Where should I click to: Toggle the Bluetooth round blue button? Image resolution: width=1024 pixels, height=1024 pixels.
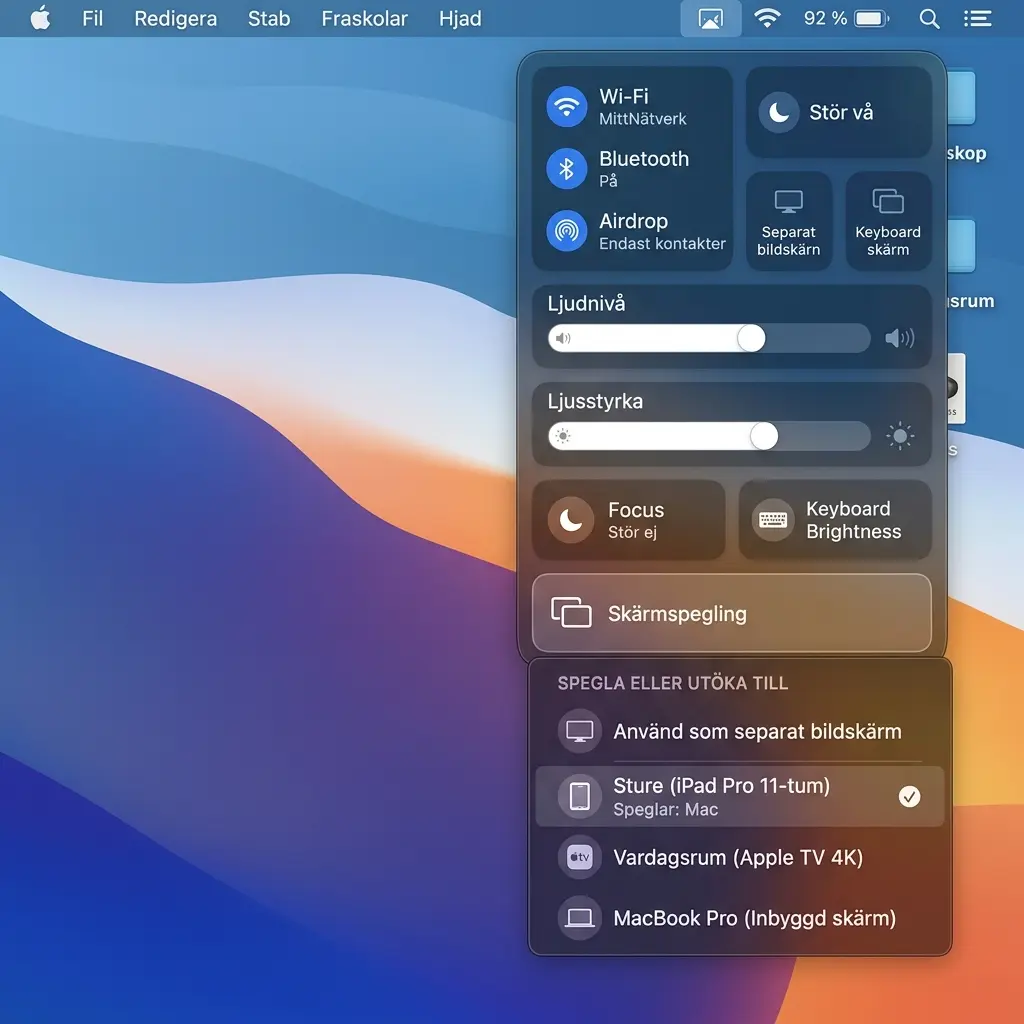point(566,168)
